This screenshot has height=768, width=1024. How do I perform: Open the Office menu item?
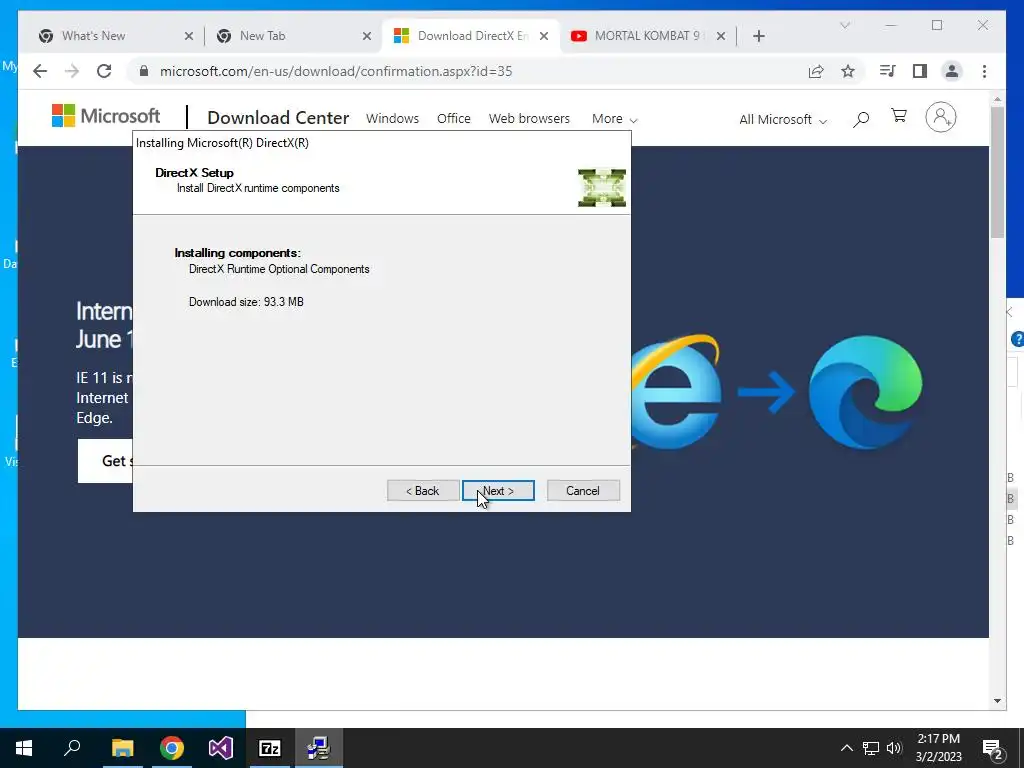click(454, 118)
